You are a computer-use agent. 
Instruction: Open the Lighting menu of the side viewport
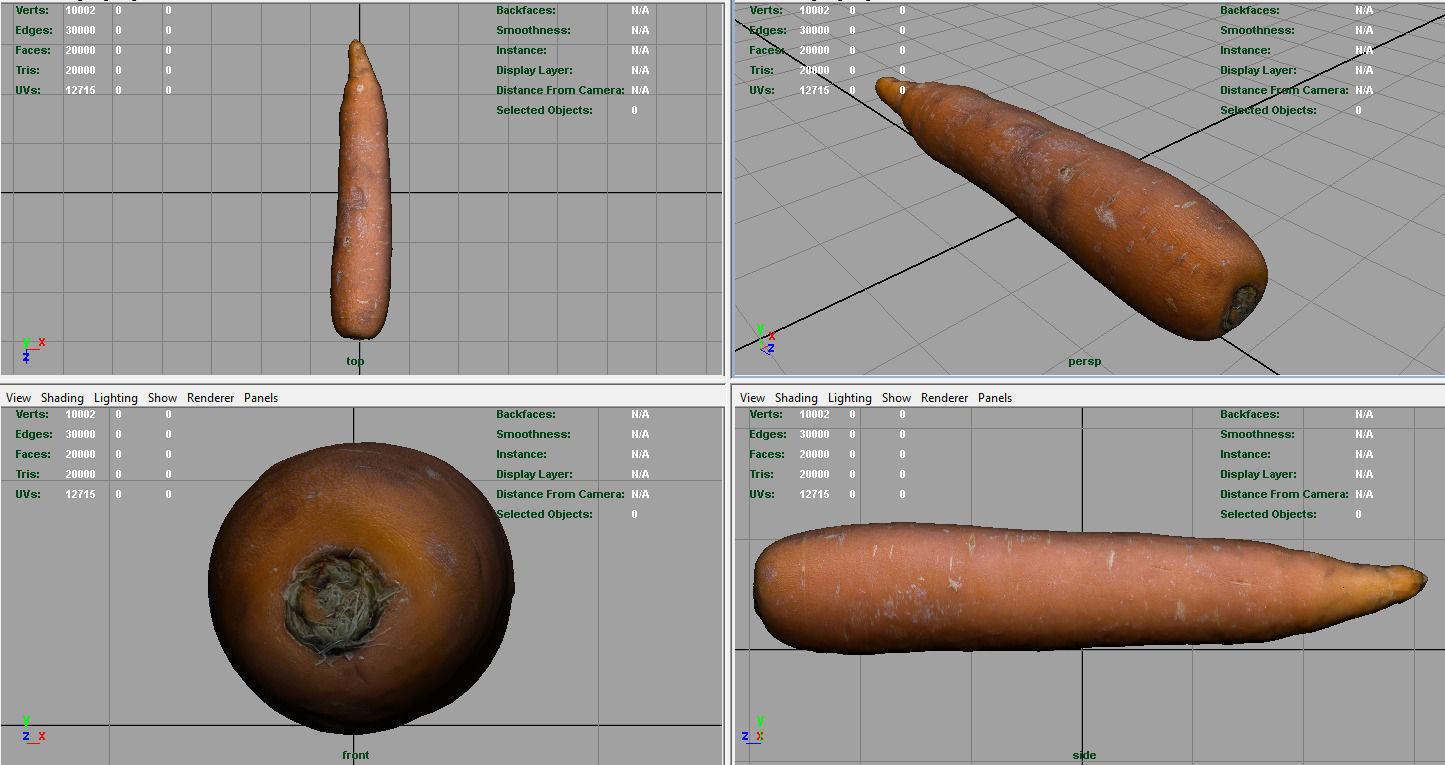click(849, 397)
